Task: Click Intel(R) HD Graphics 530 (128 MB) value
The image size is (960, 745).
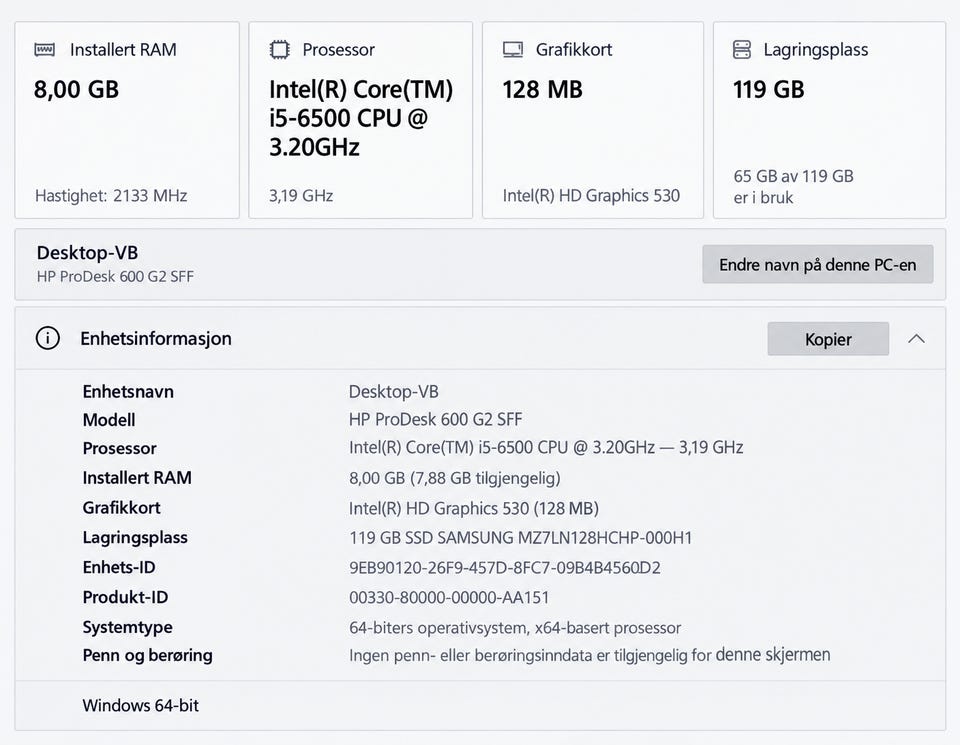Action: 474,508
